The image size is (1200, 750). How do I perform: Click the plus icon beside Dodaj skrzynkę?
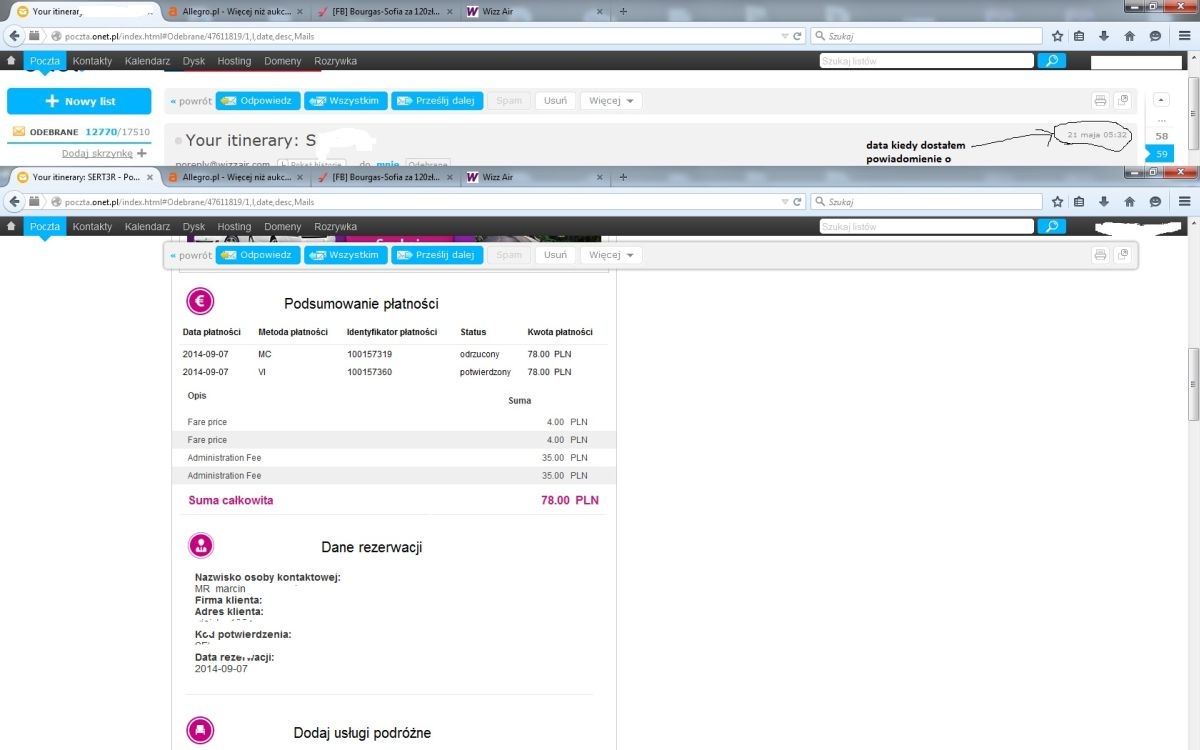[x=142, y=153]
